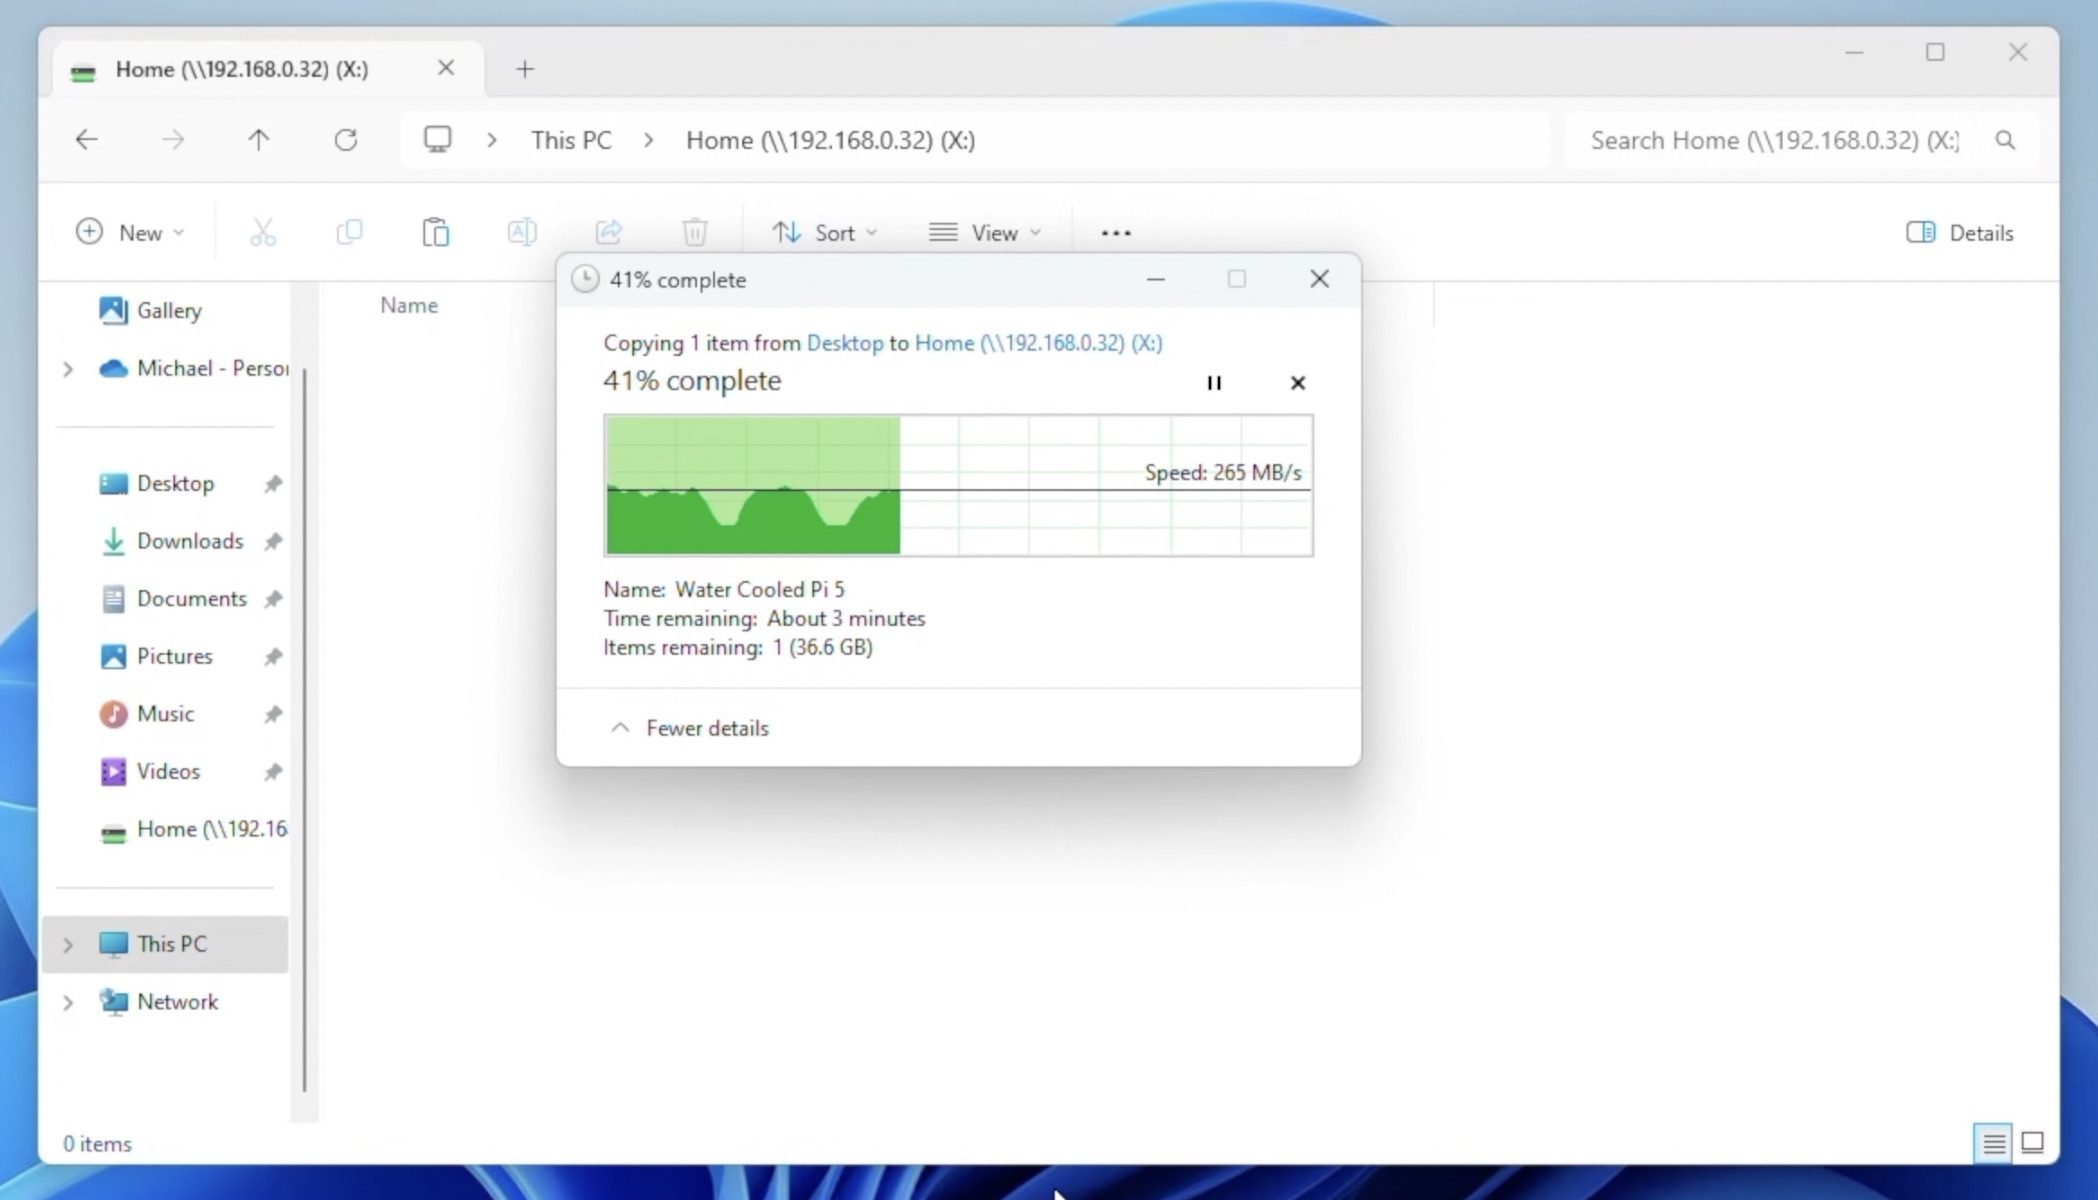Click the Back navigation arrow
Viewport: 2098px width, 1200px height.
pos(87,140)
